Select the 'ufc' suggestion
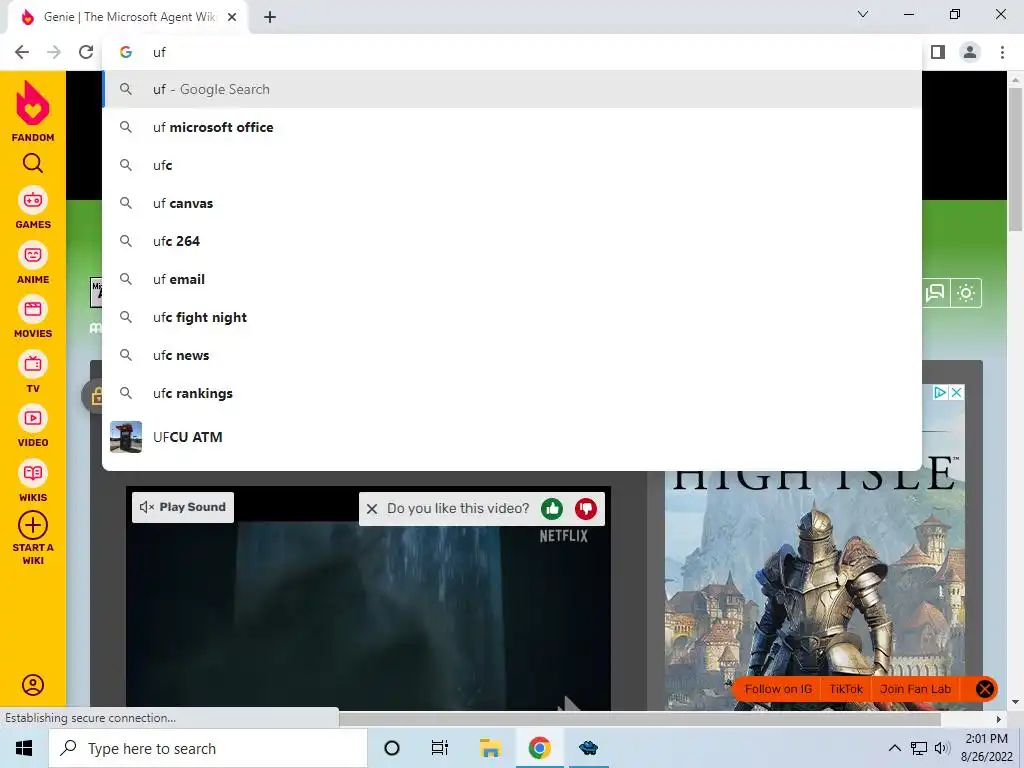The width and height of the screenshot is (1024, 768). pyautogui.click(x=512, y=165)
